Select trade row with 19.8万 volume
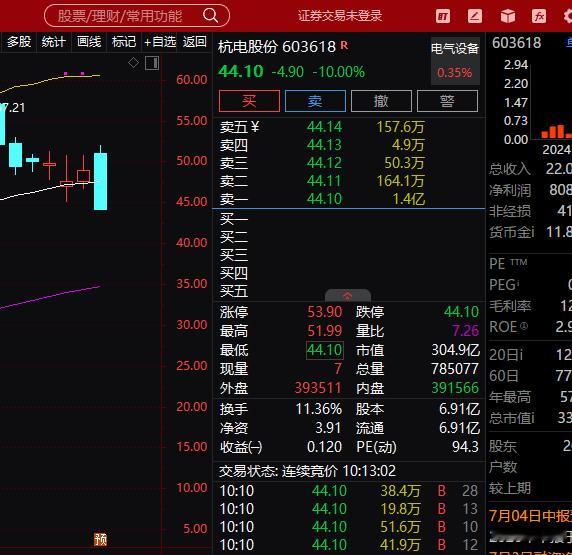 pos(348,509)
